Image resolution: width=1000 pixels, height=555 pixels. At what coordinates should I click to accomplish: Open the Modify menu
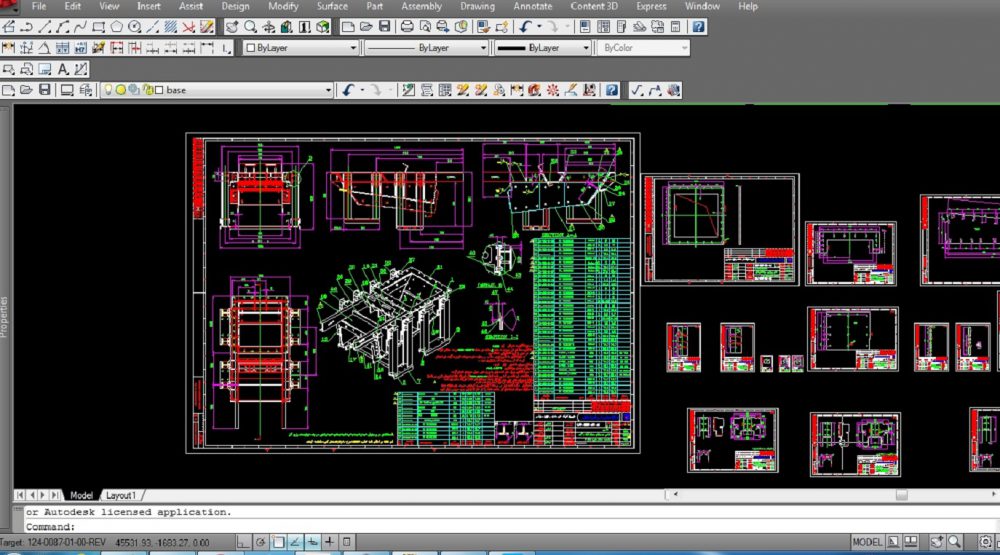pos(283,6)
